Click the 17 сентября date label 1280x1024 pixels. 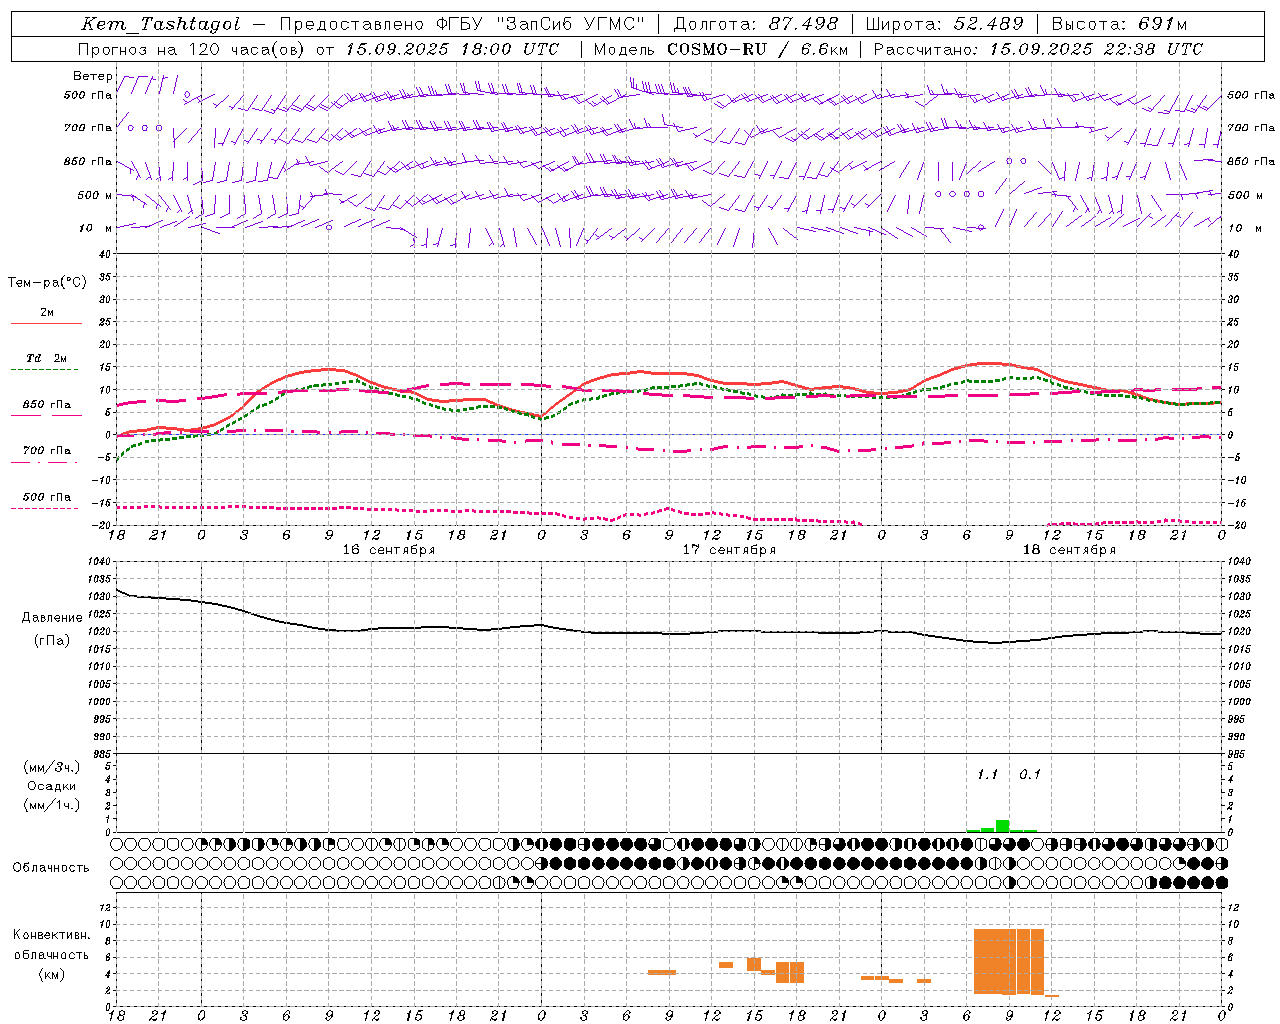729,550
